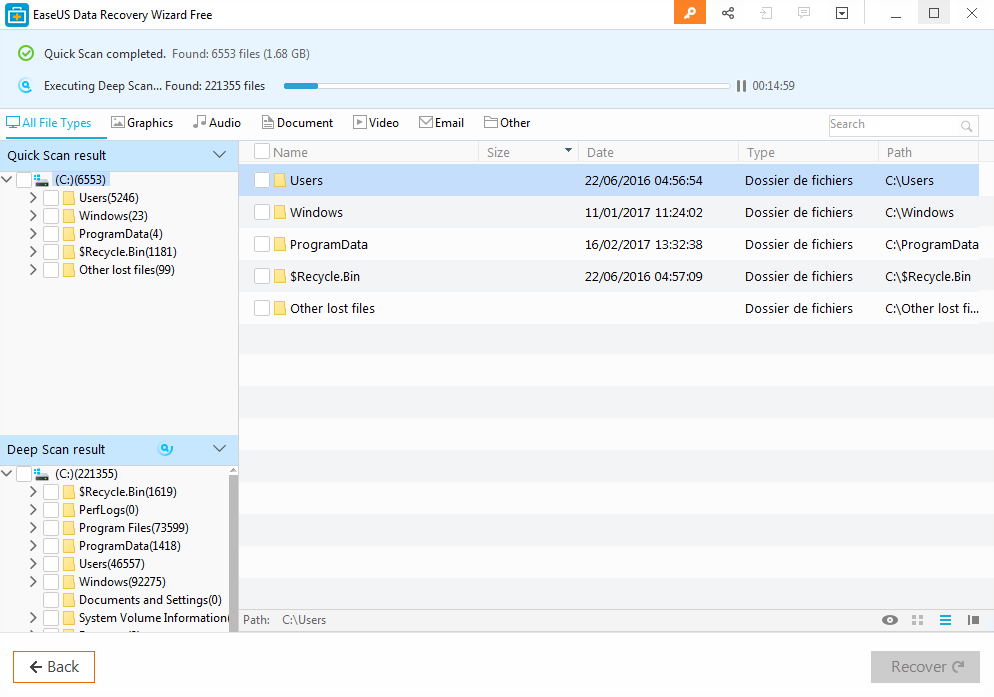The image size is (994, 697).
Task: Filter results by Graphics tab
Action: (142, 123)
